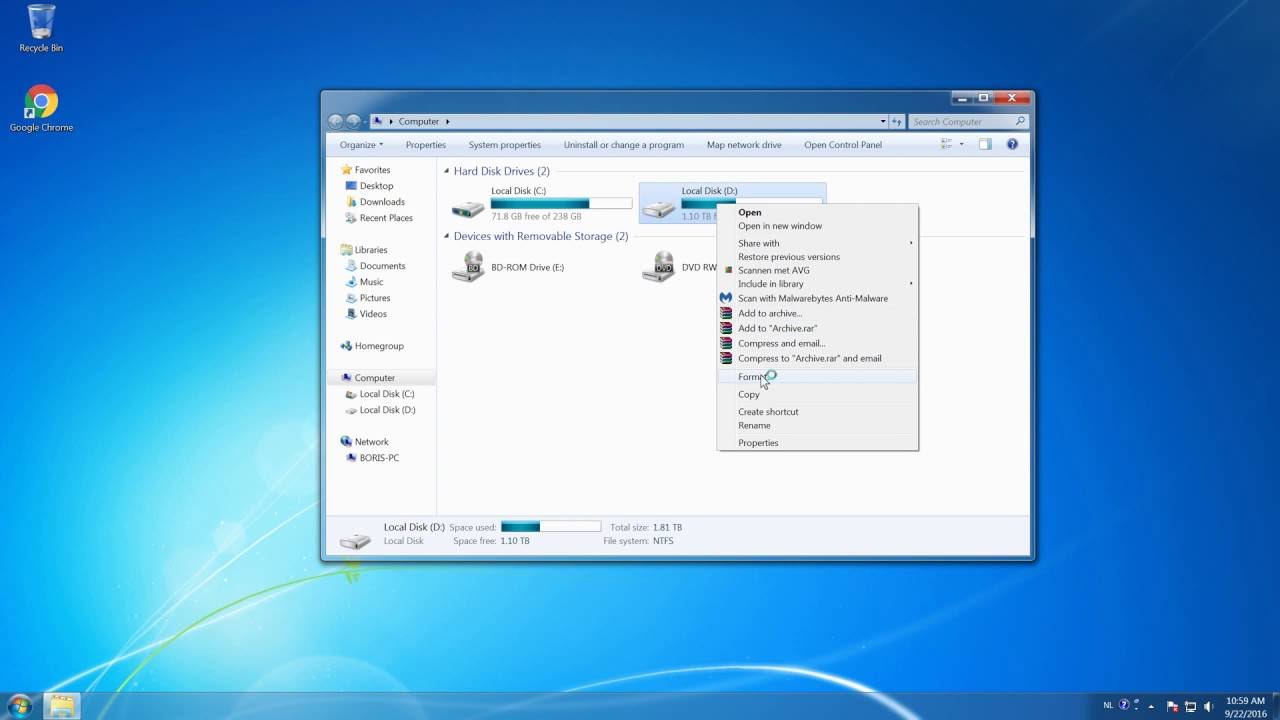Screen dimensions: 1280x720
Task: Click the WinRAR icon beside Compress and email
Action: tap(726, 343)
